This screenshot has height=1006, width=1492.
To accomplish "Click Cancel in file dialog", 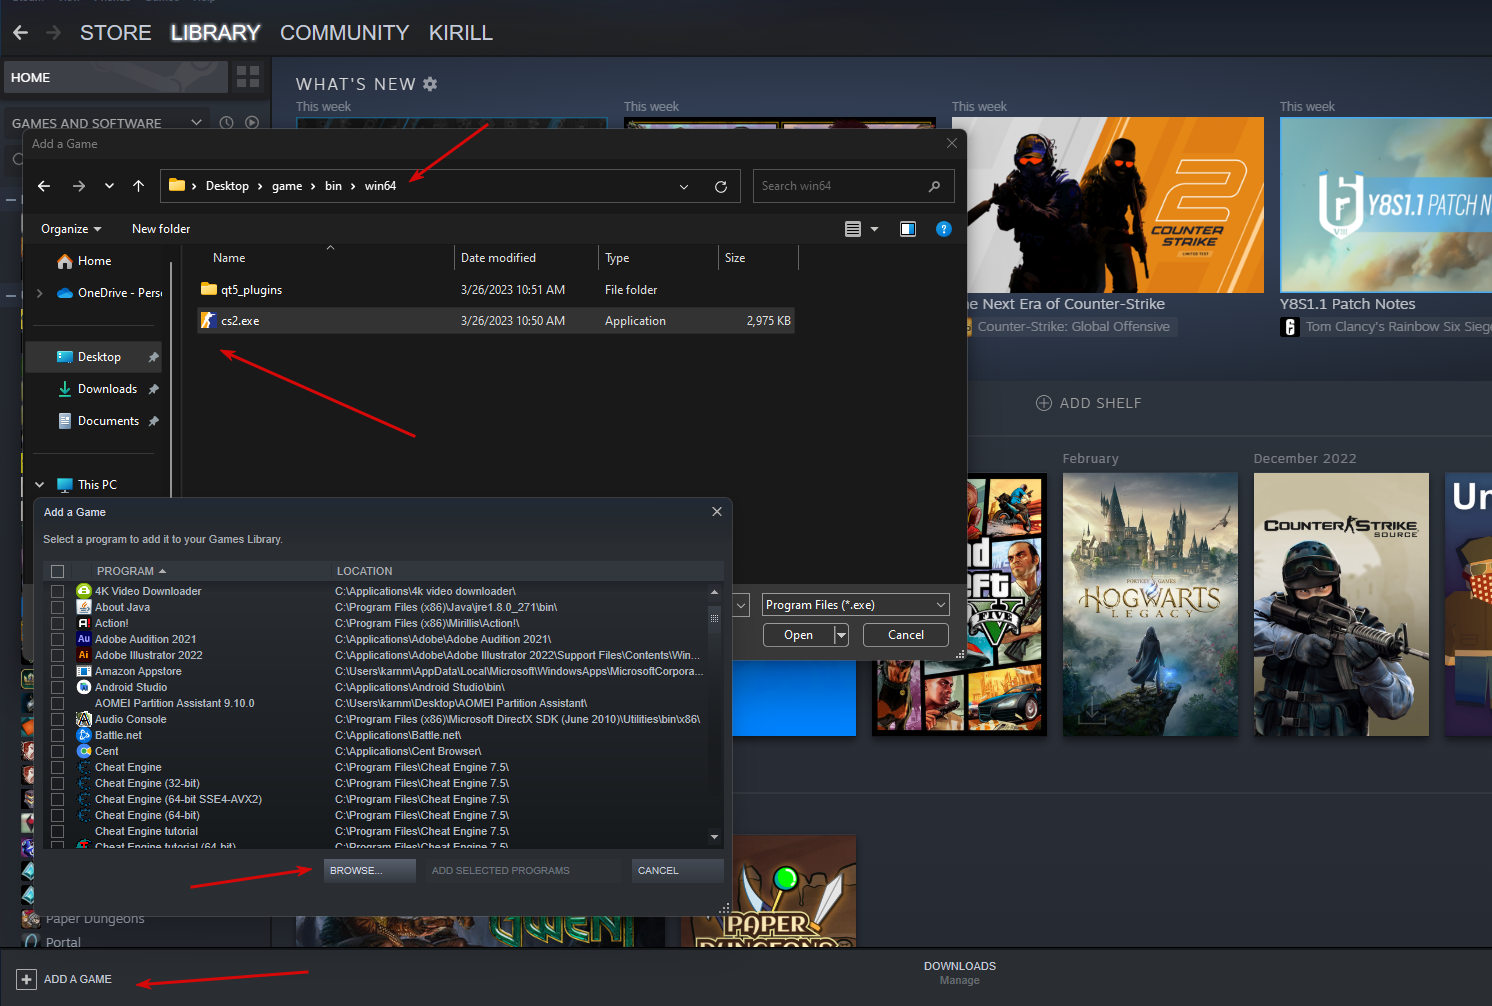I will coord(906,635).
